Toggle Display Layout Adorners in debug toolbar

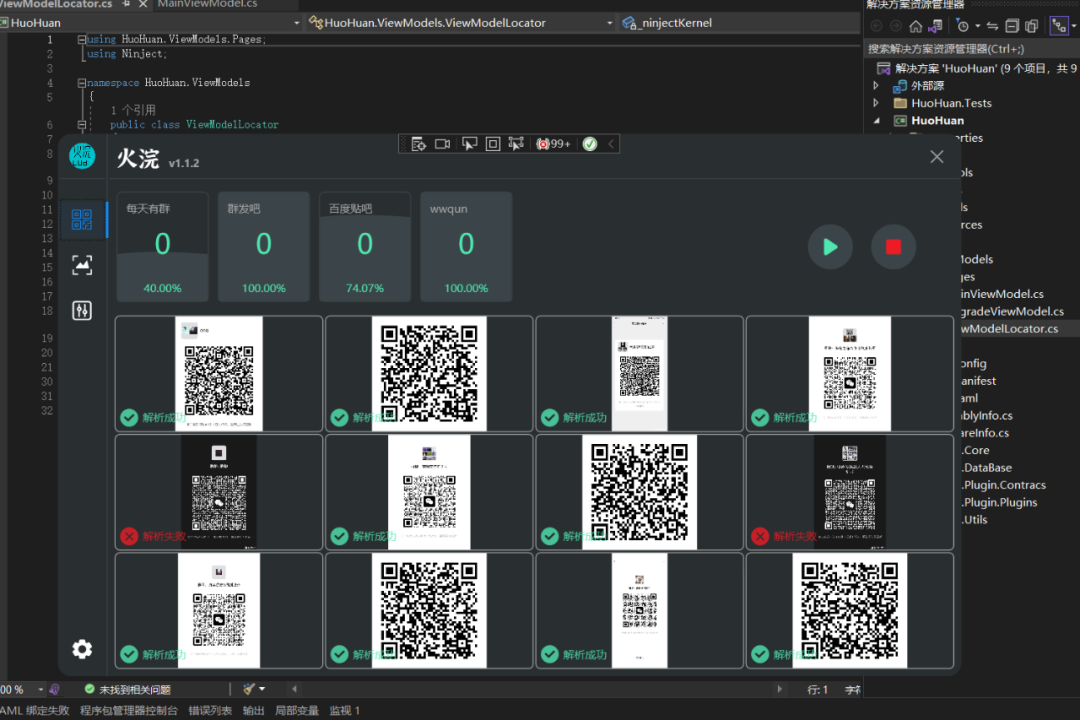pyautogui.click(x=493, y=143)
